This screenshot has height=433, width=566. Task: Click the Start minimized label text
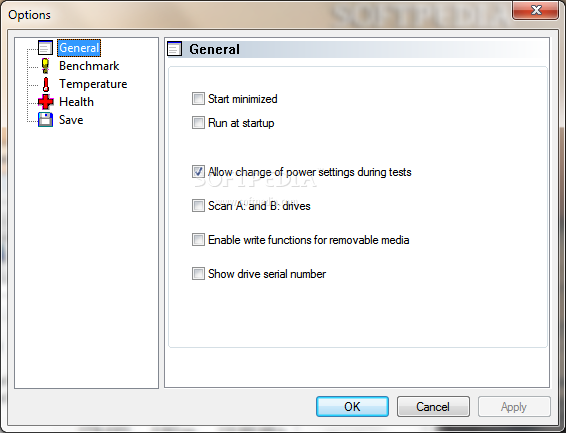tap(243, 99)
